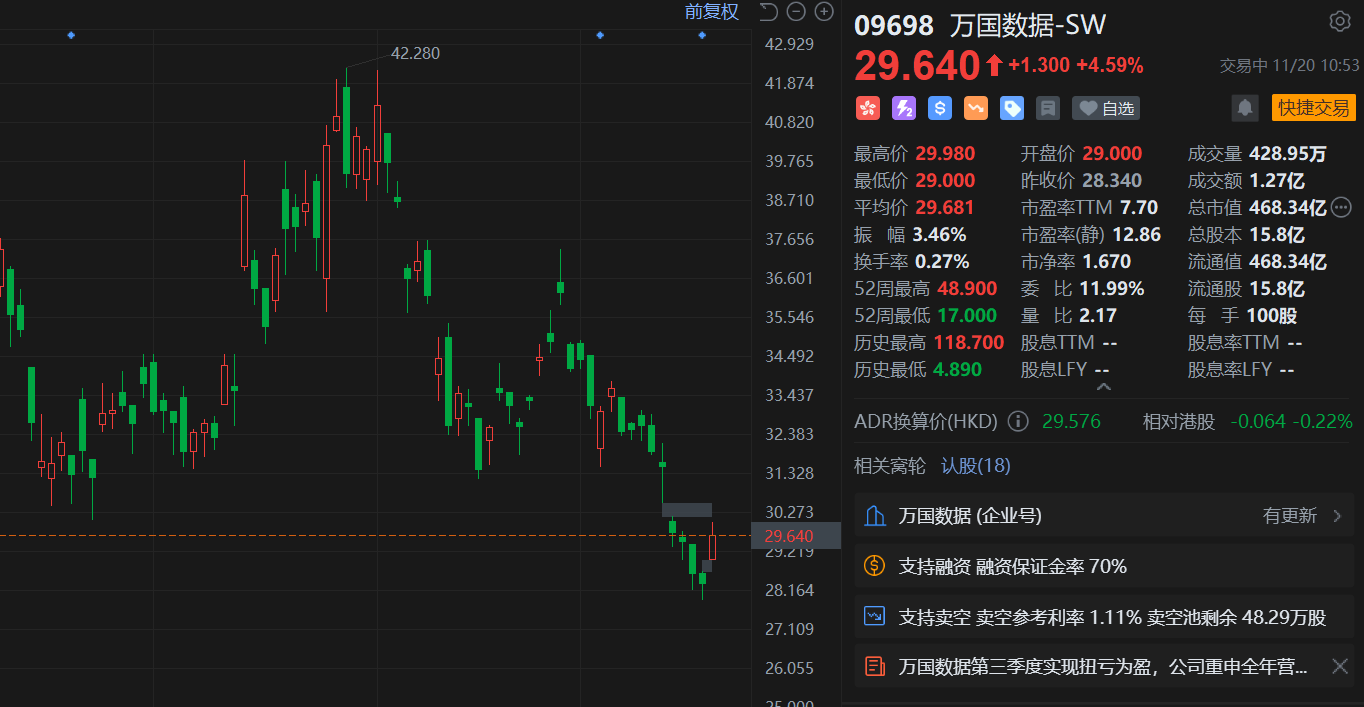Open the gray notes icon
Viewport: 1364px width, 707px height.
(x=1047, y=108)
